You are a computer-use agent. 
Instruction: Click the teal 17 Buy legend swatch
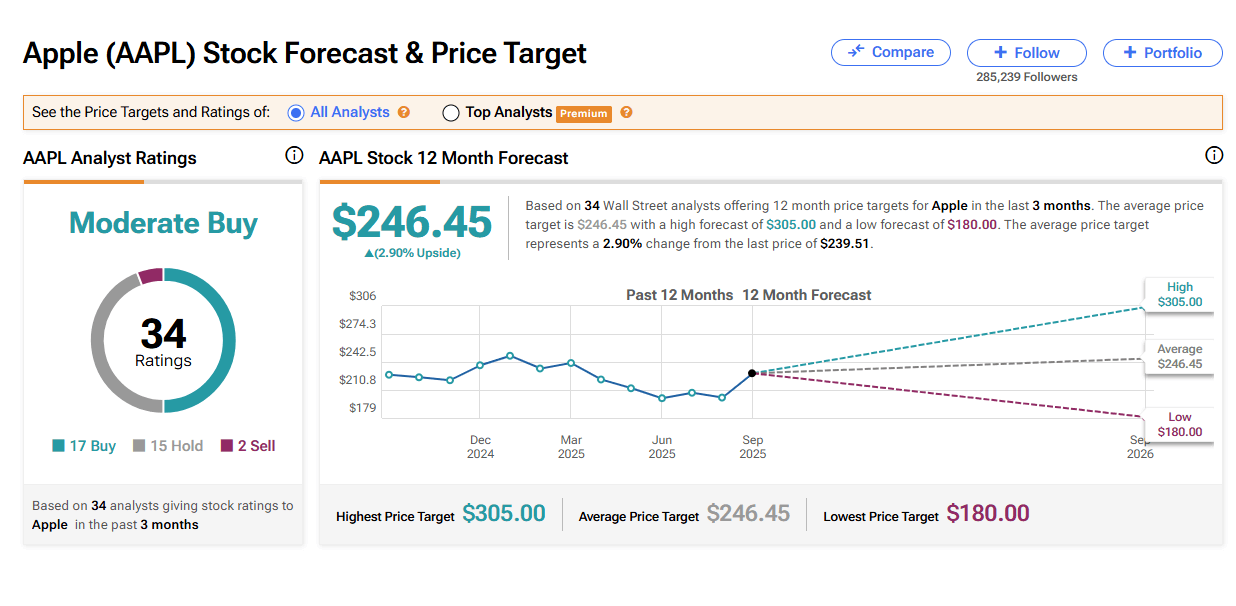pos(58,446)
